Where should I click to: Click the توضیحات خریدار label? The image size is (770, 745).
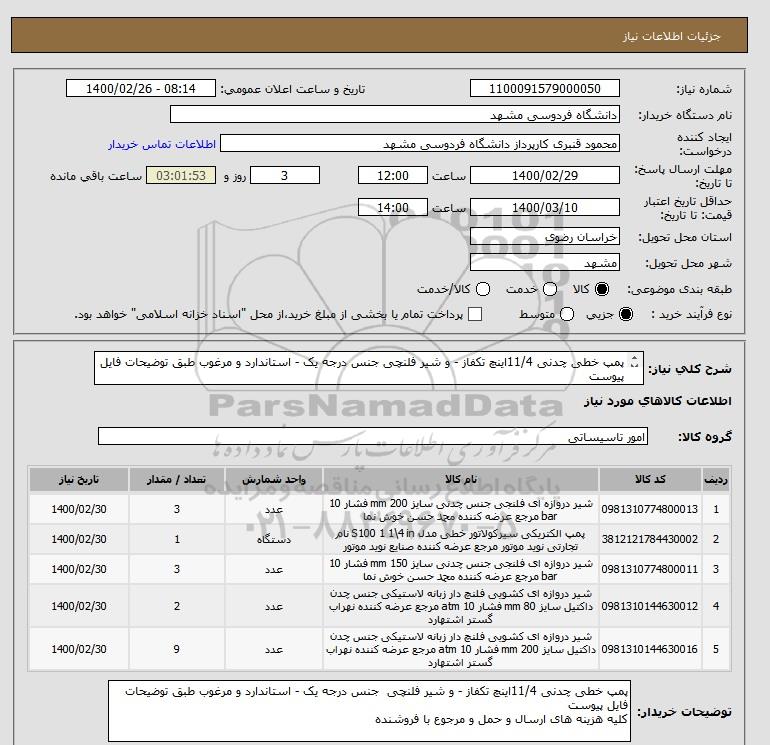pos(684,711)
